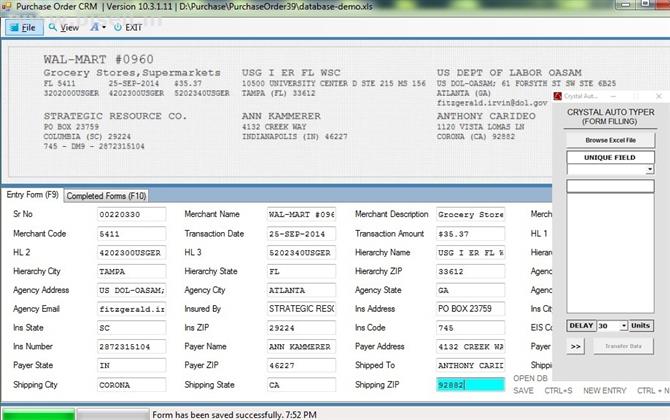Switch to Entry Form (F9) tab
The image size is (670, 420).
click(32, 195)
